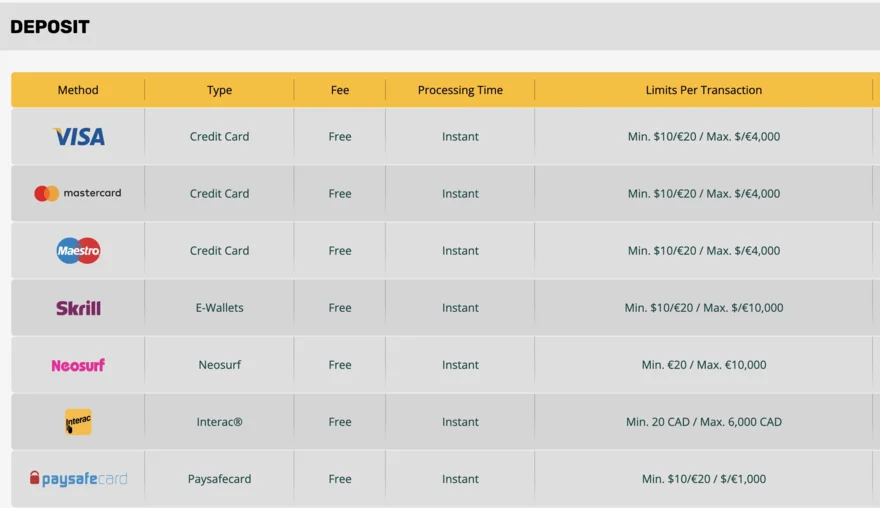Click the paysafecard logo

coord(79,479)
